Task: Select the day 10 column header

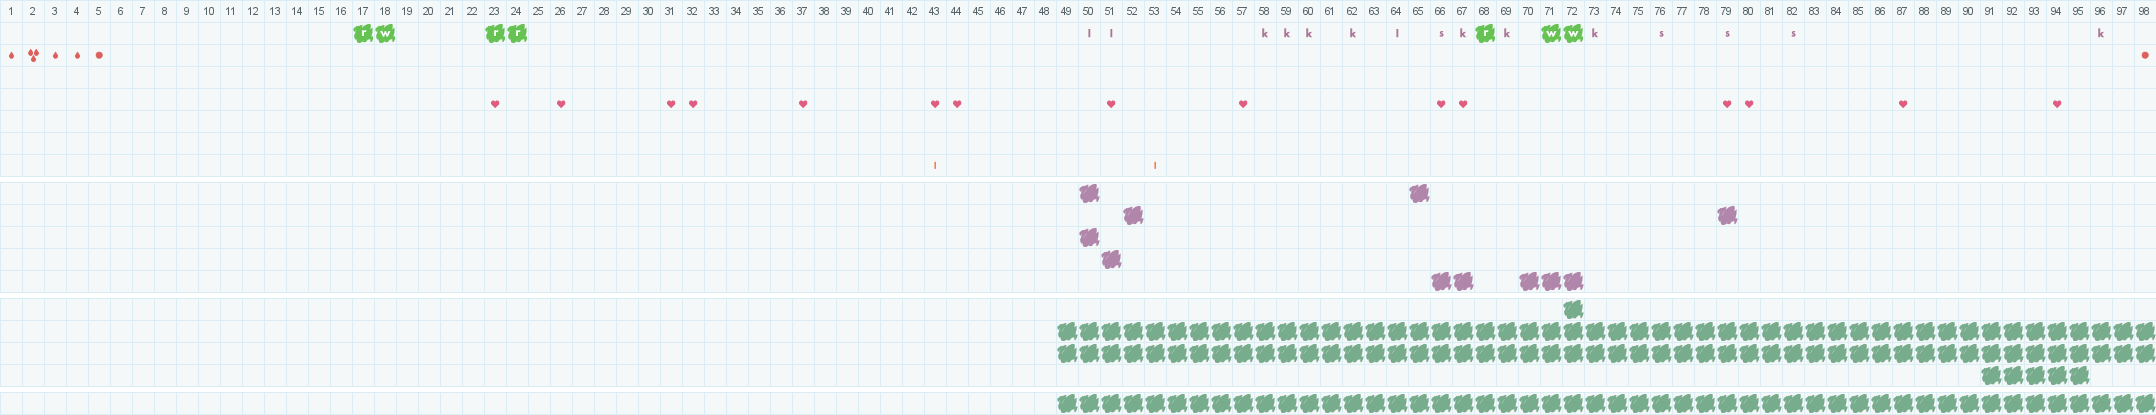Action: [209, 11]
